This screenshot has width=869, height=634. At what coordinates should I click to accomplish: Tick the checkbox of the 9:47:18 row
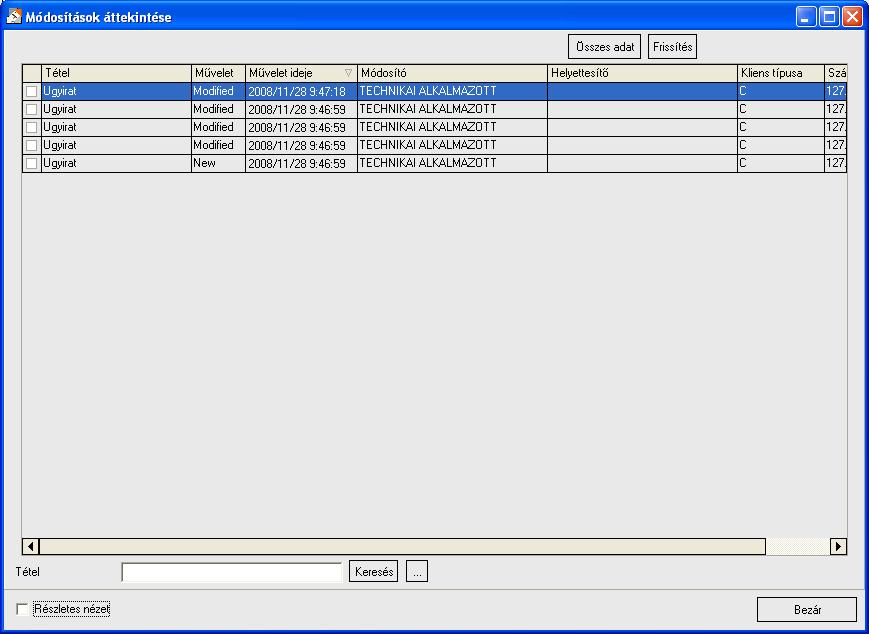coord(32,91)
